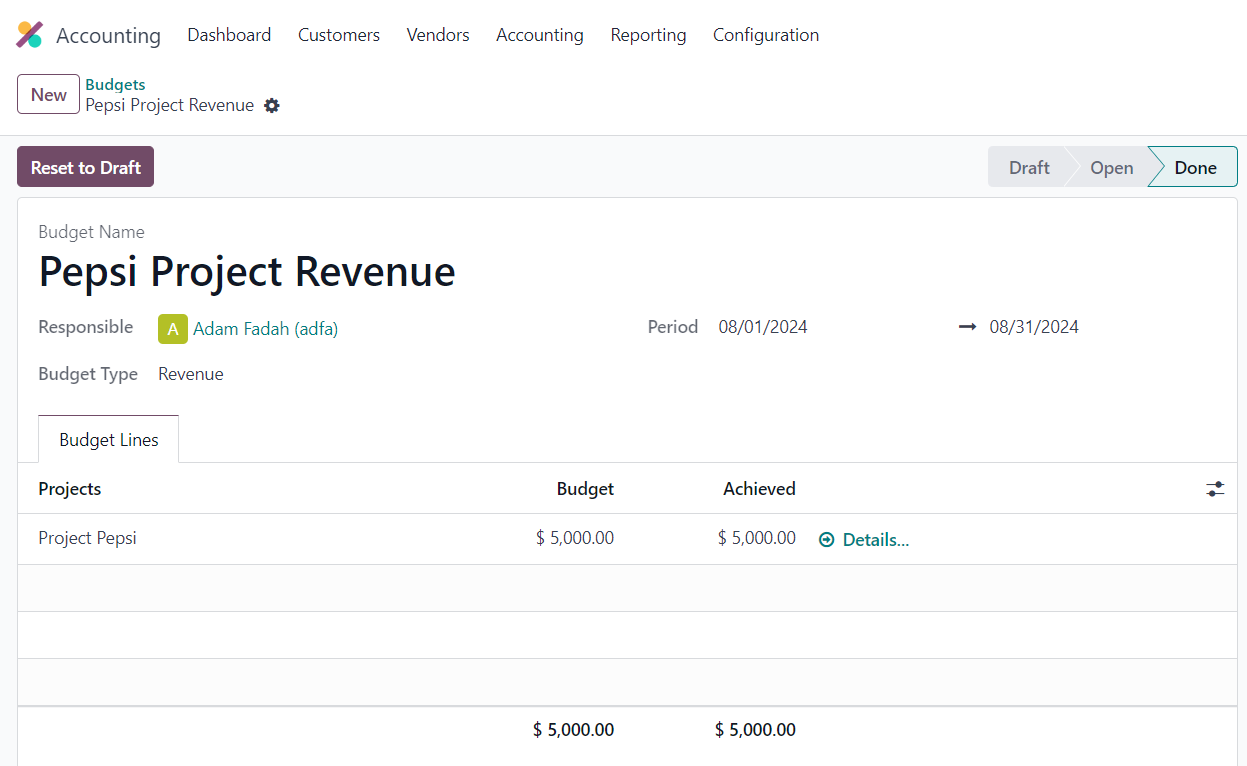Click the Period field label
The width and height of the screenshot is (1247, 766).
coord(673,327)
